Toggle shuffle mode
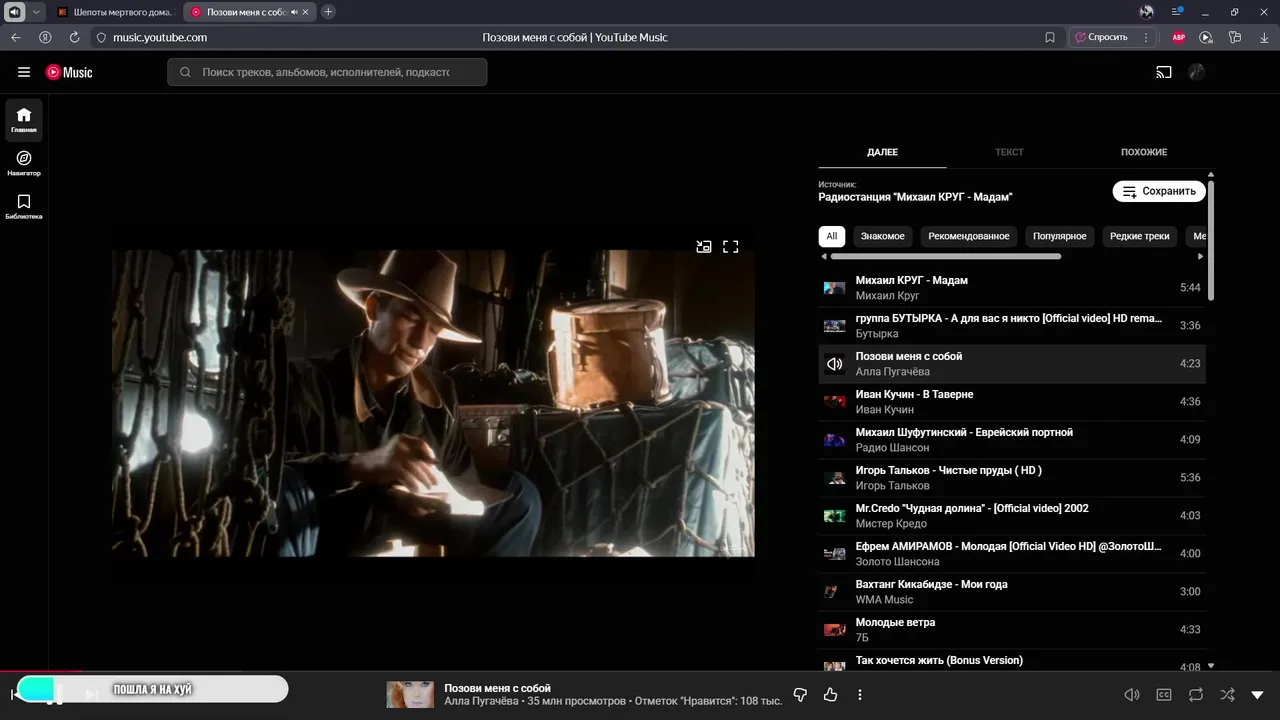The width and height of the screenshot is (1280, 720). (1227, 695)
